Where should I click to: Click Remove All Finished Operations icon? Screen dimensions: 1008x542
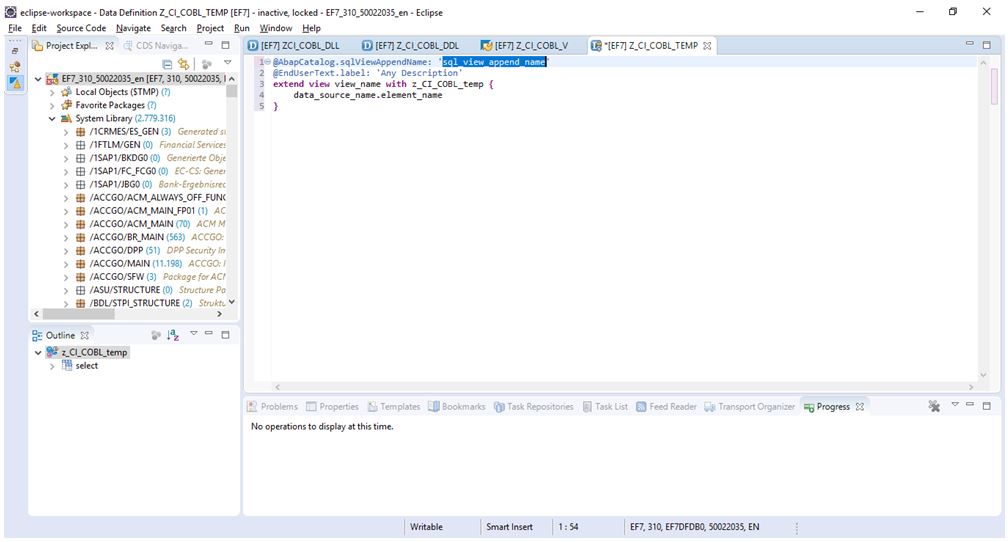[934, 406]
